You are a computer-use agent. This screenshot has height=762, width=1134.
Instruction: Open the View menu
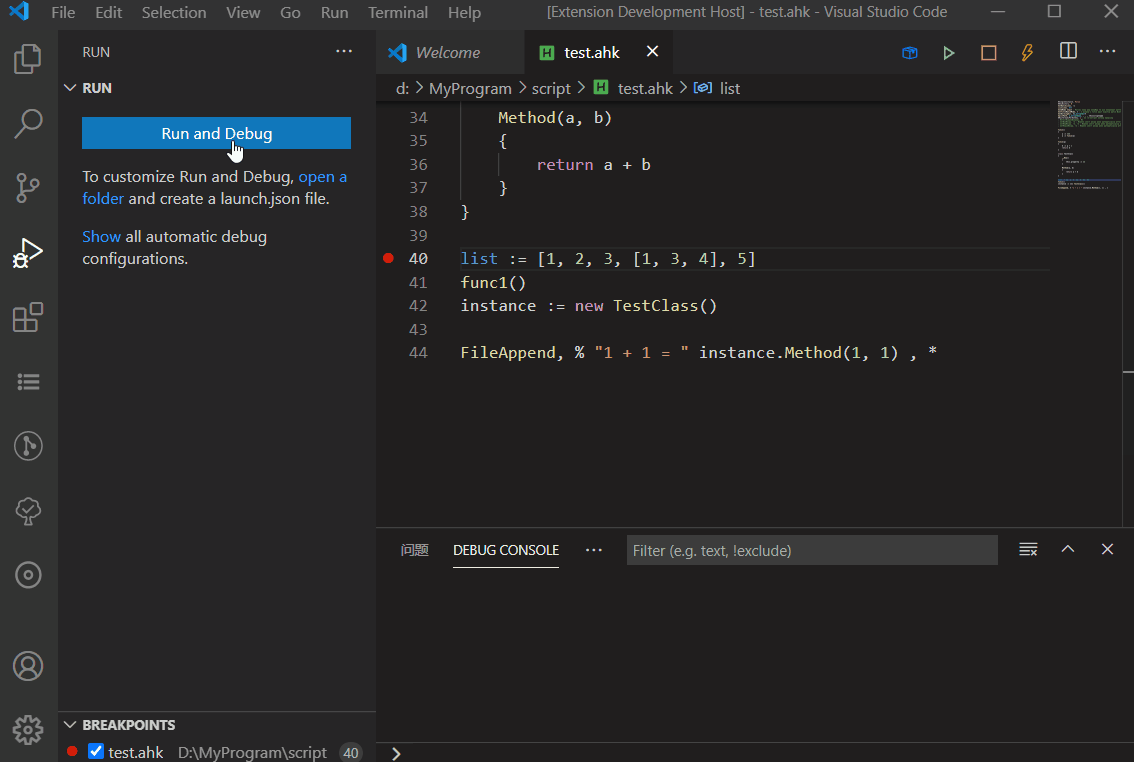[x=243, y=12]
